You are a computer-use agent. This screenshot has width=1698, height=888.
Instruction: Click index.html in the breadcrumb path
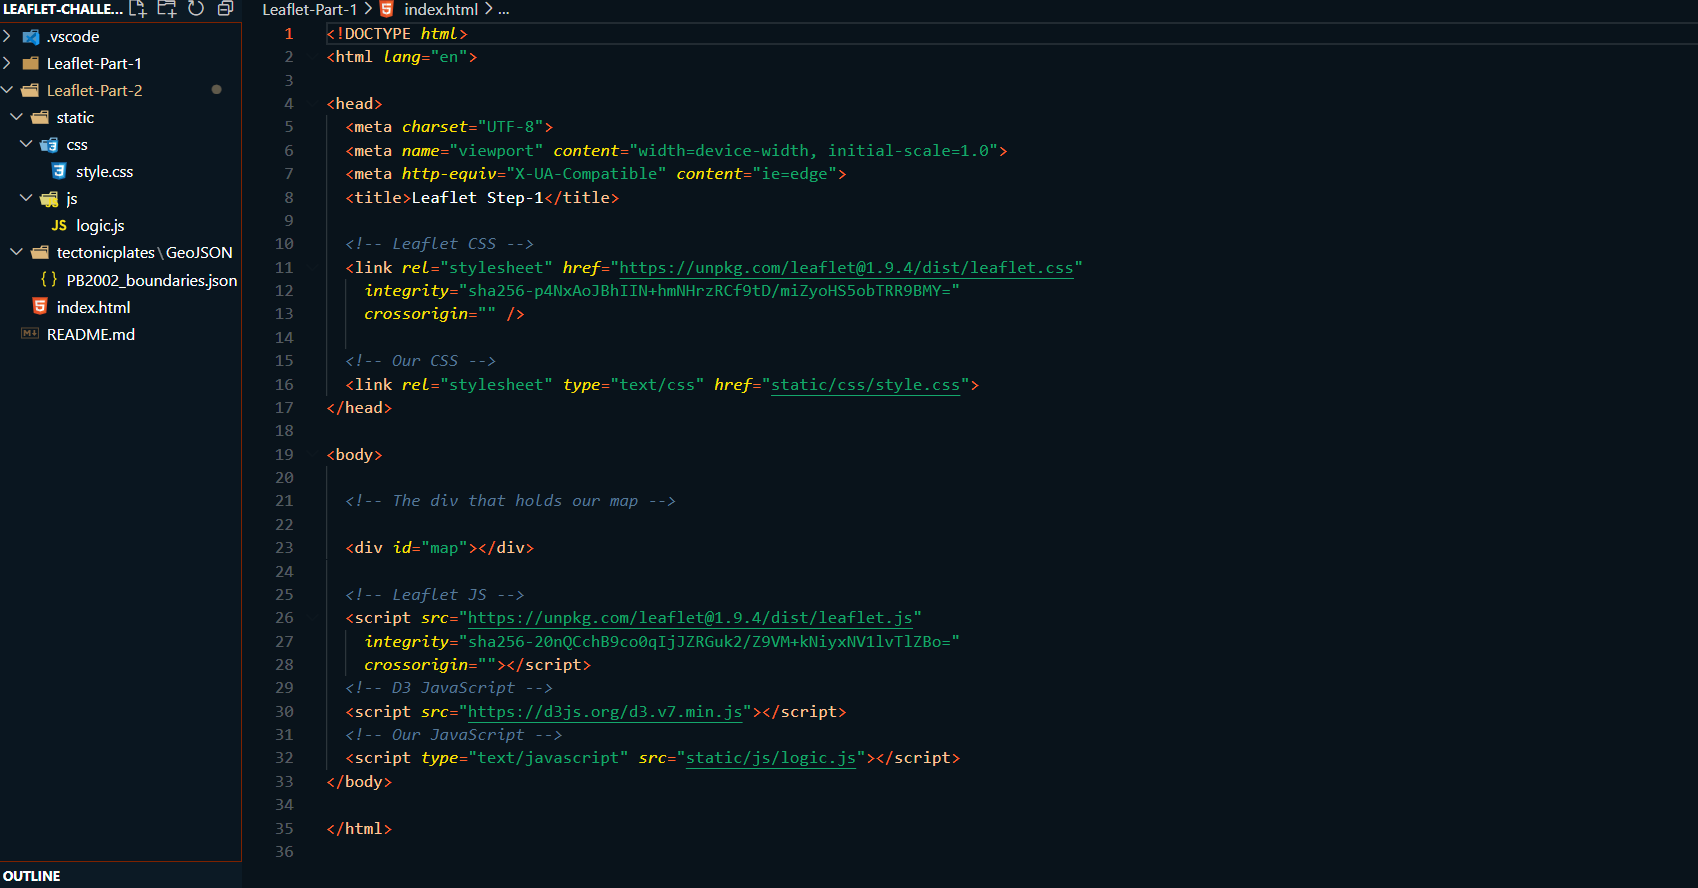[440, 9]
